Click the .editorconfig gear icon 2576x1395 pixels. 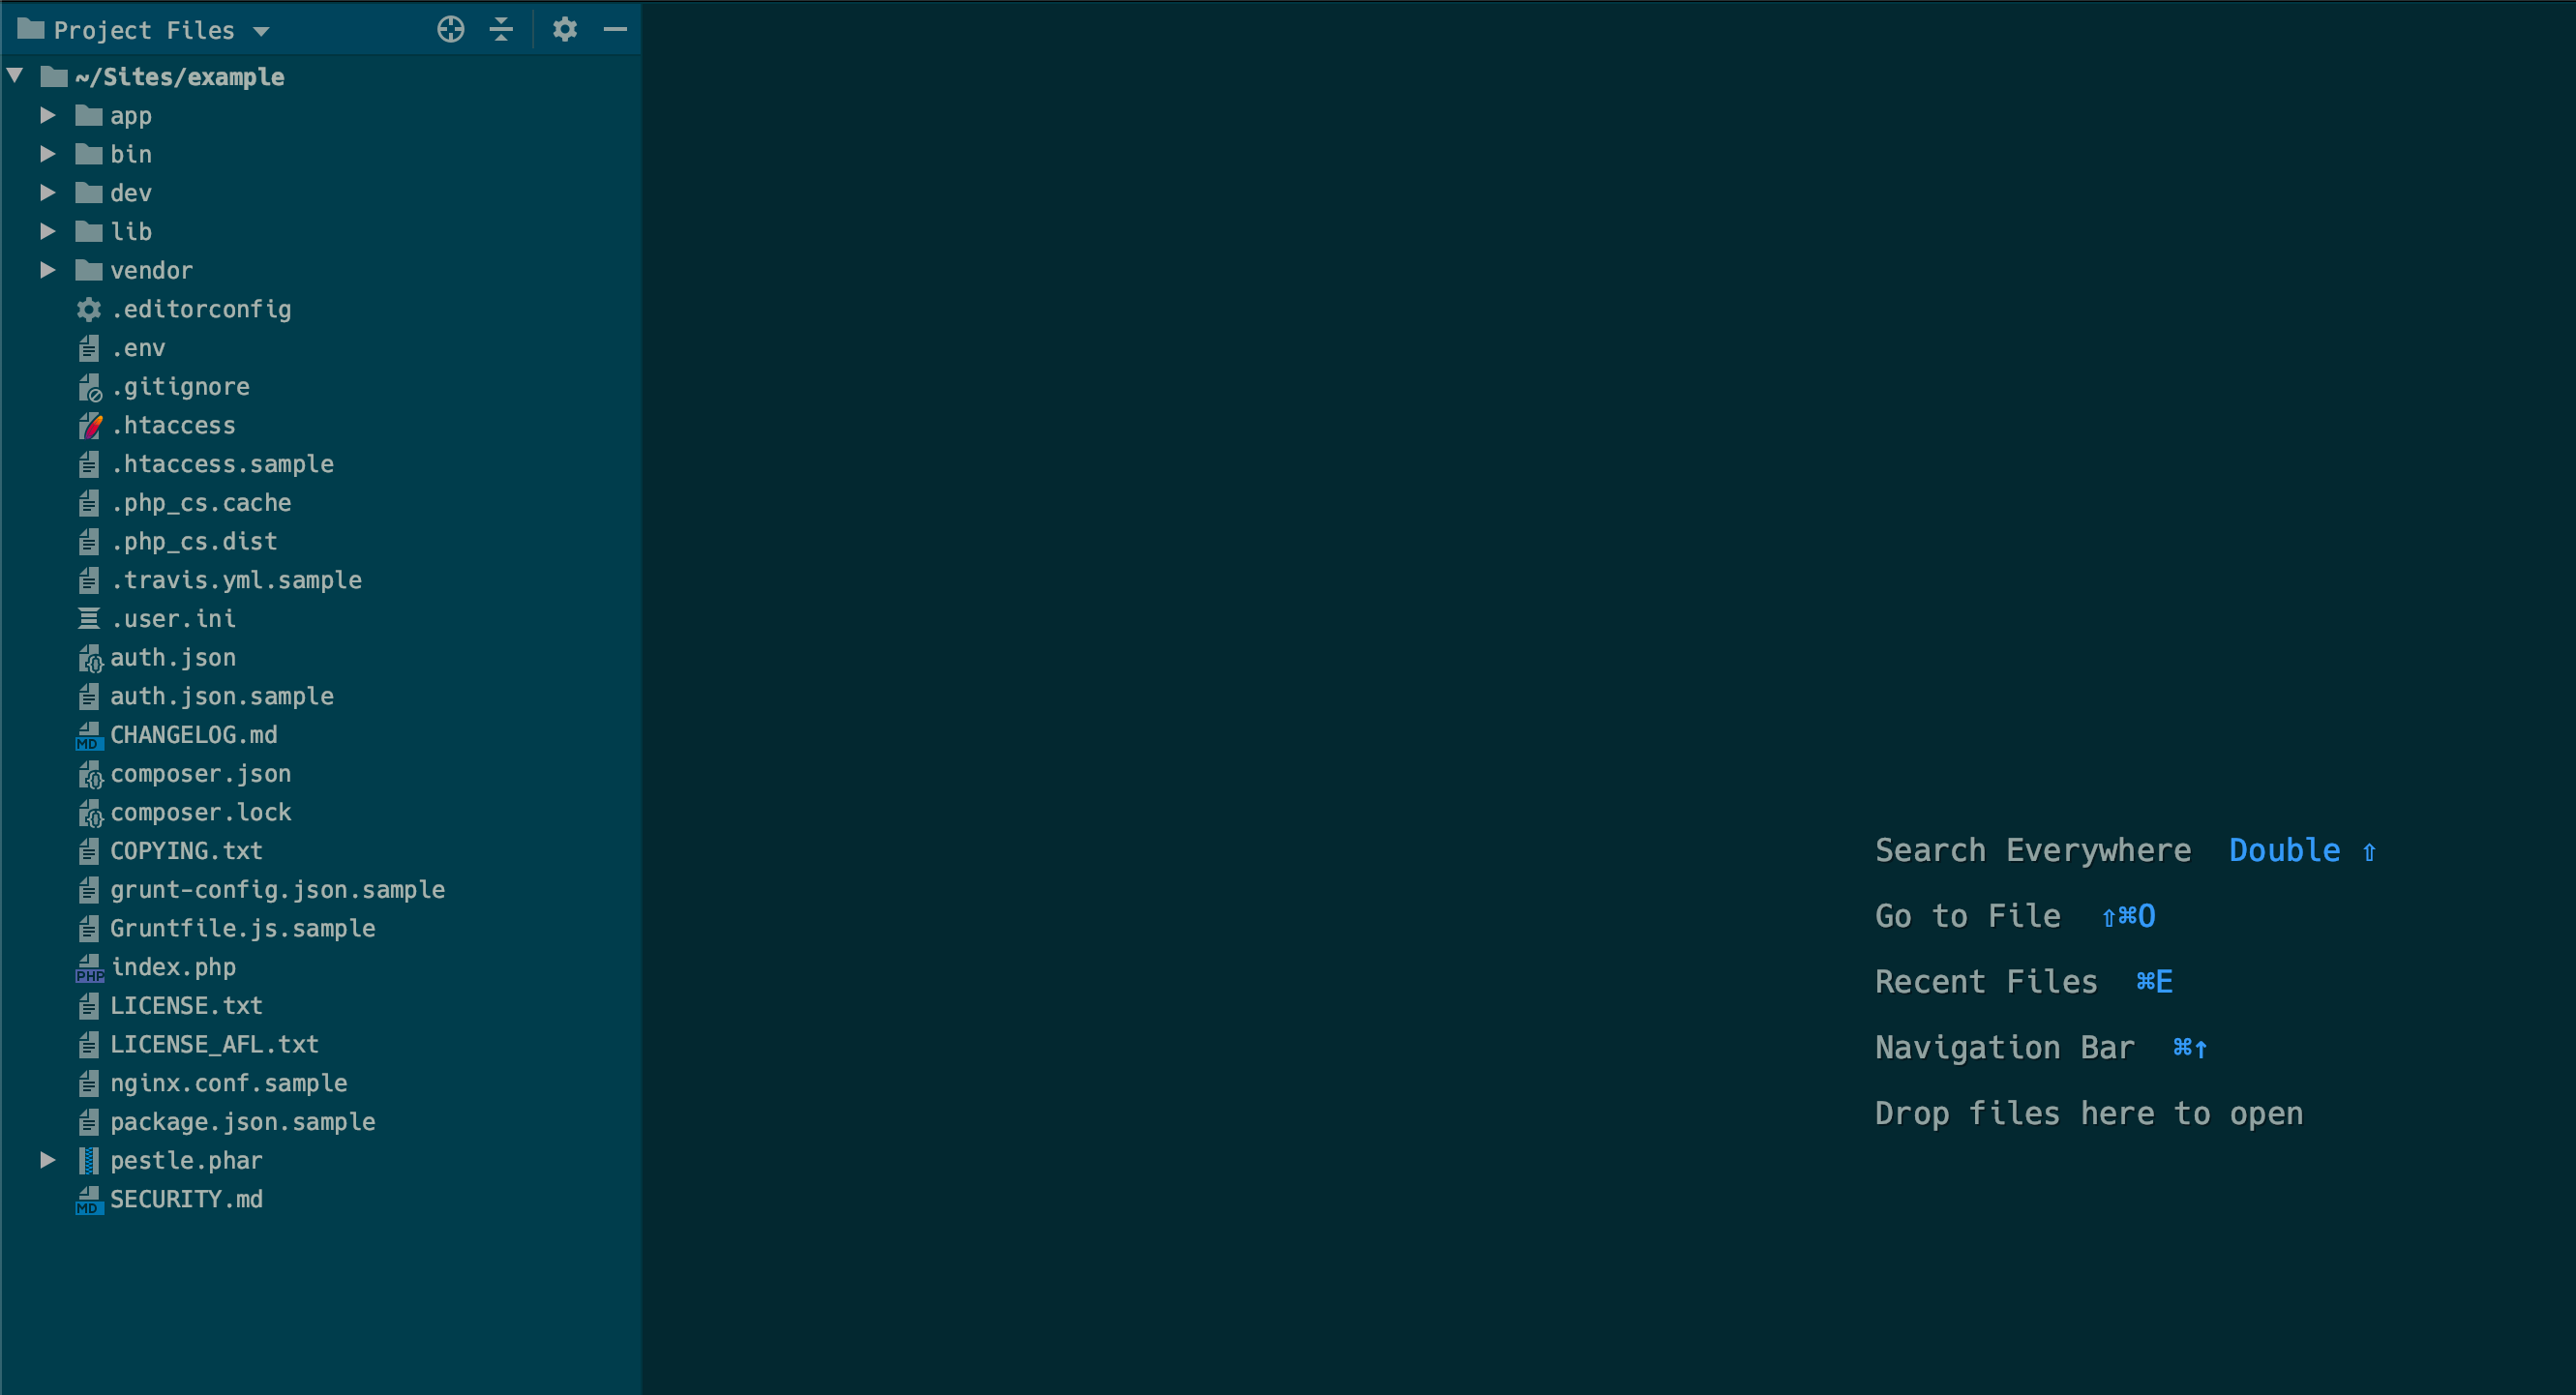tap(89, 310)
